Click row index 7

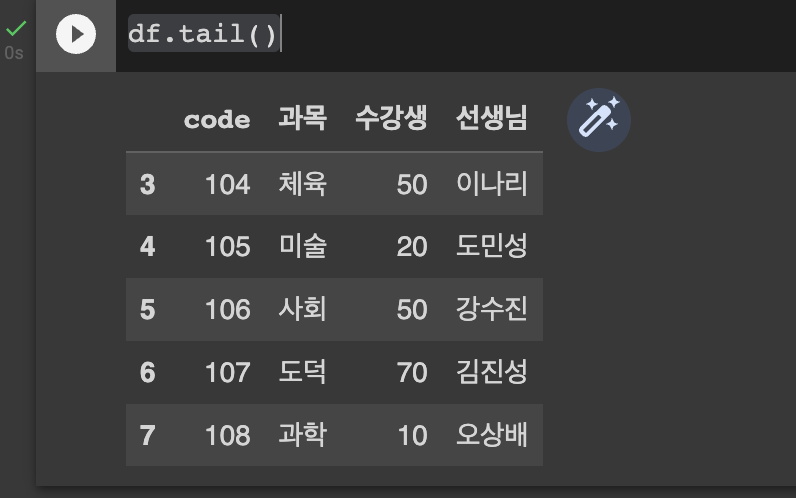(147, 436)
